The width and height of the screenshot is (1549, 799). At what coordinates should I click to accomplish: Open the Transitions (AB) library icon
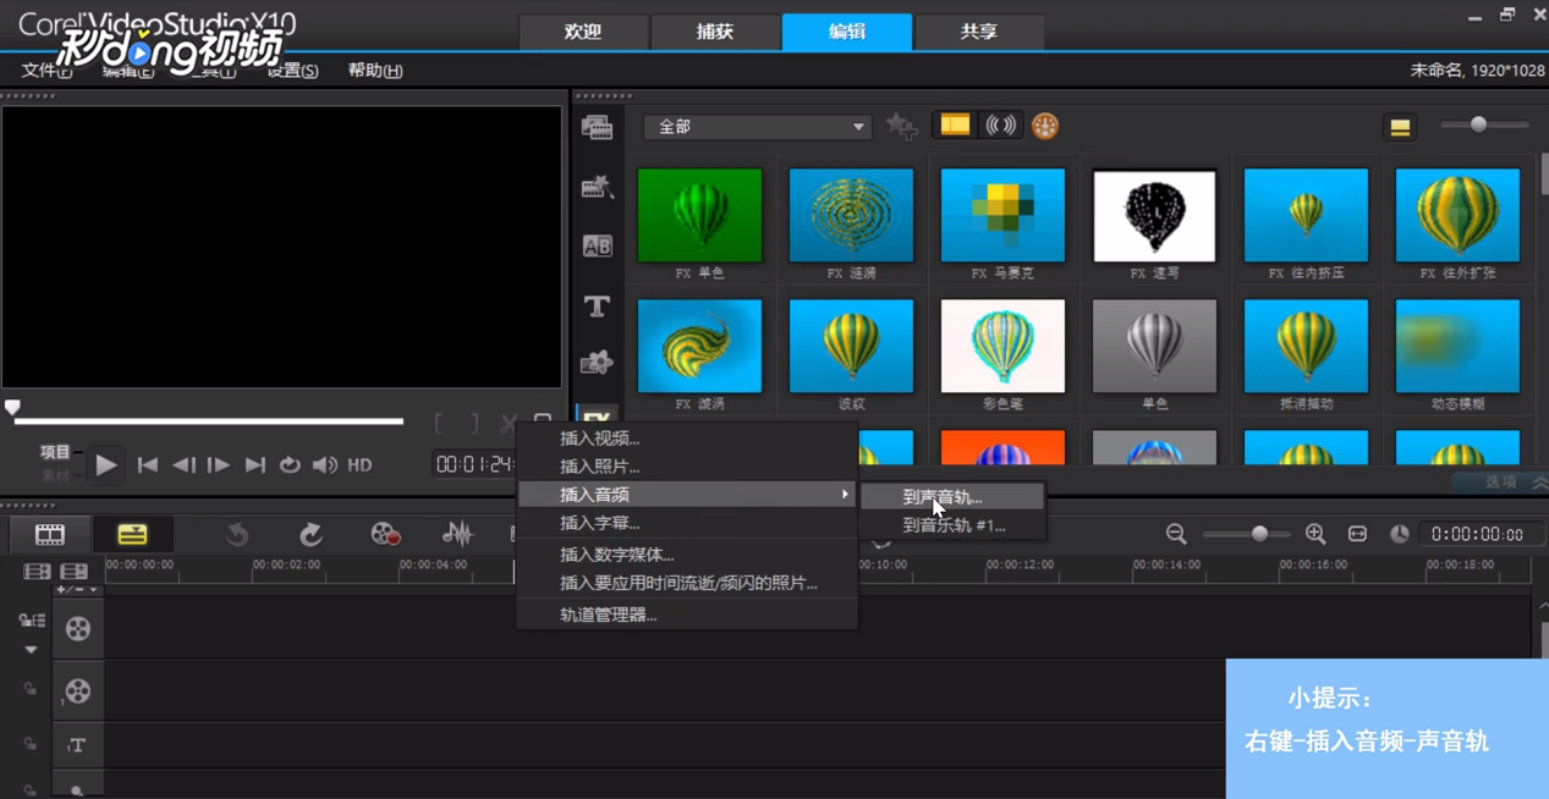pos(597,246)
